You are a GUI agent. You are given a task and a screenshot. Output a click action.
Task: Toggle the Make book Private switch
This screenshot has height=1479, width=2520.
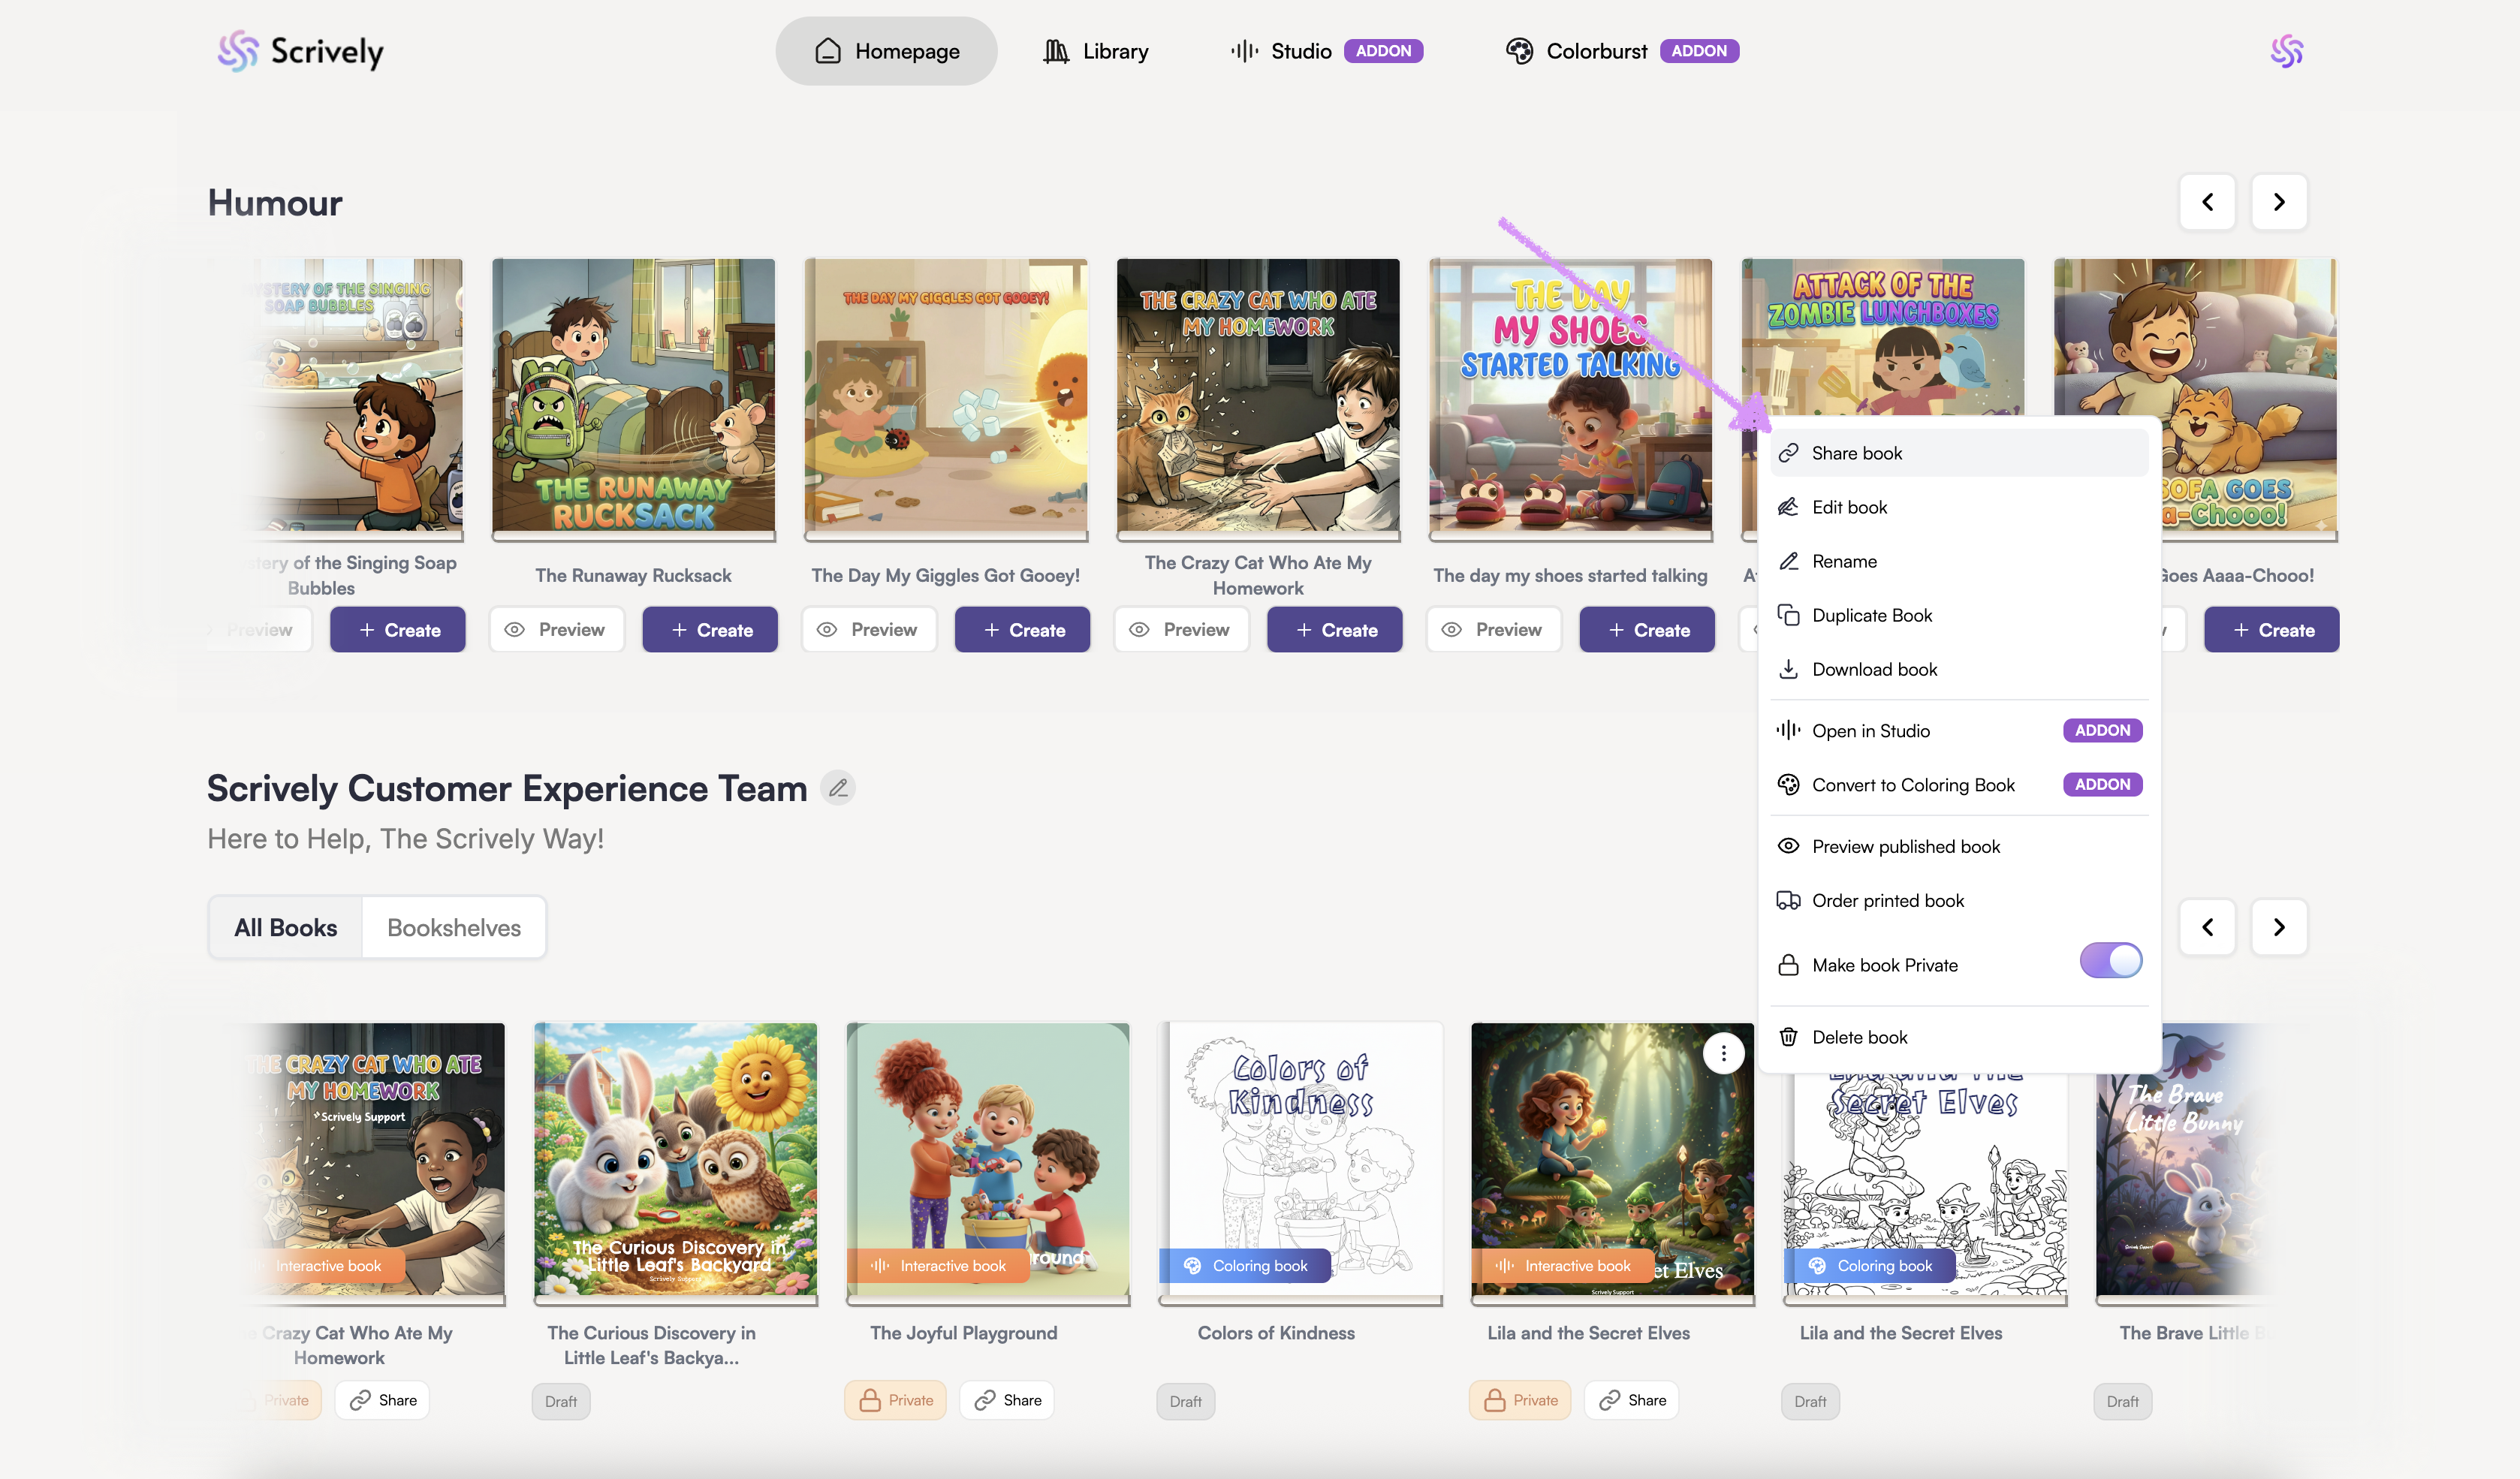pos(2110,961)
